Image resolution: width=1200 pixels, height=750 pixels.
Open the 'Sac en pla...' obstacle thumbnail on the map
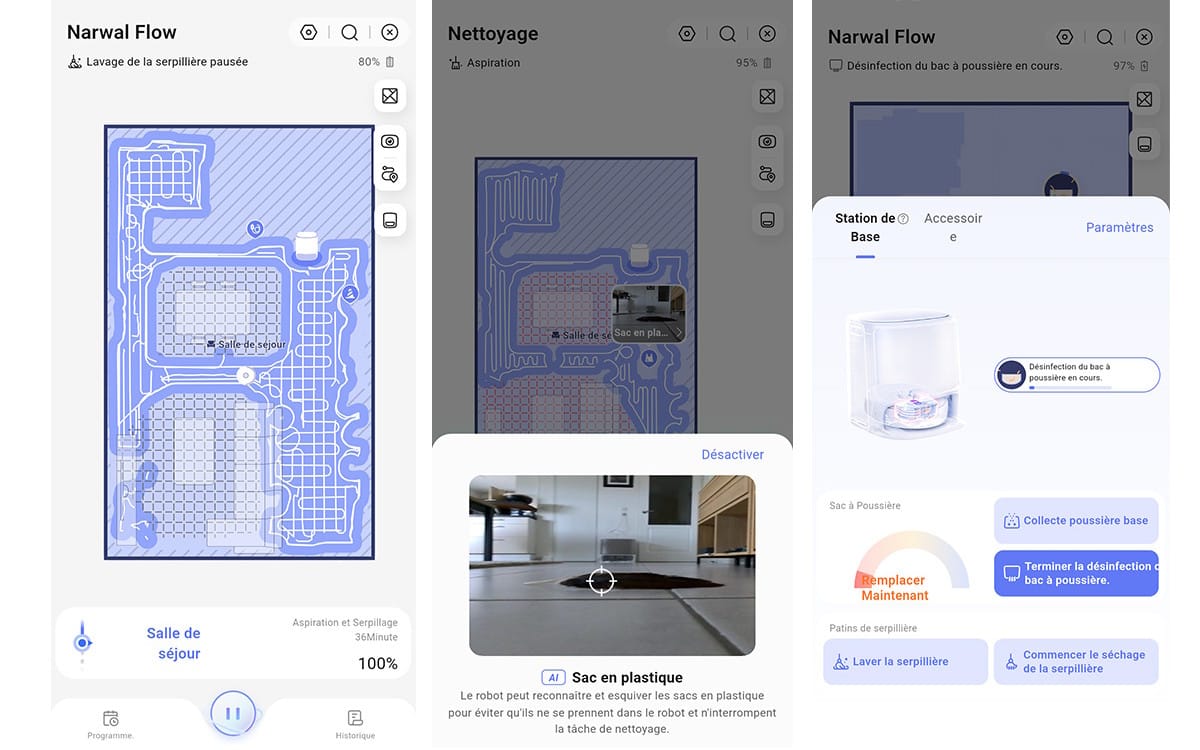pyautogui.click(x=648, y=314)
